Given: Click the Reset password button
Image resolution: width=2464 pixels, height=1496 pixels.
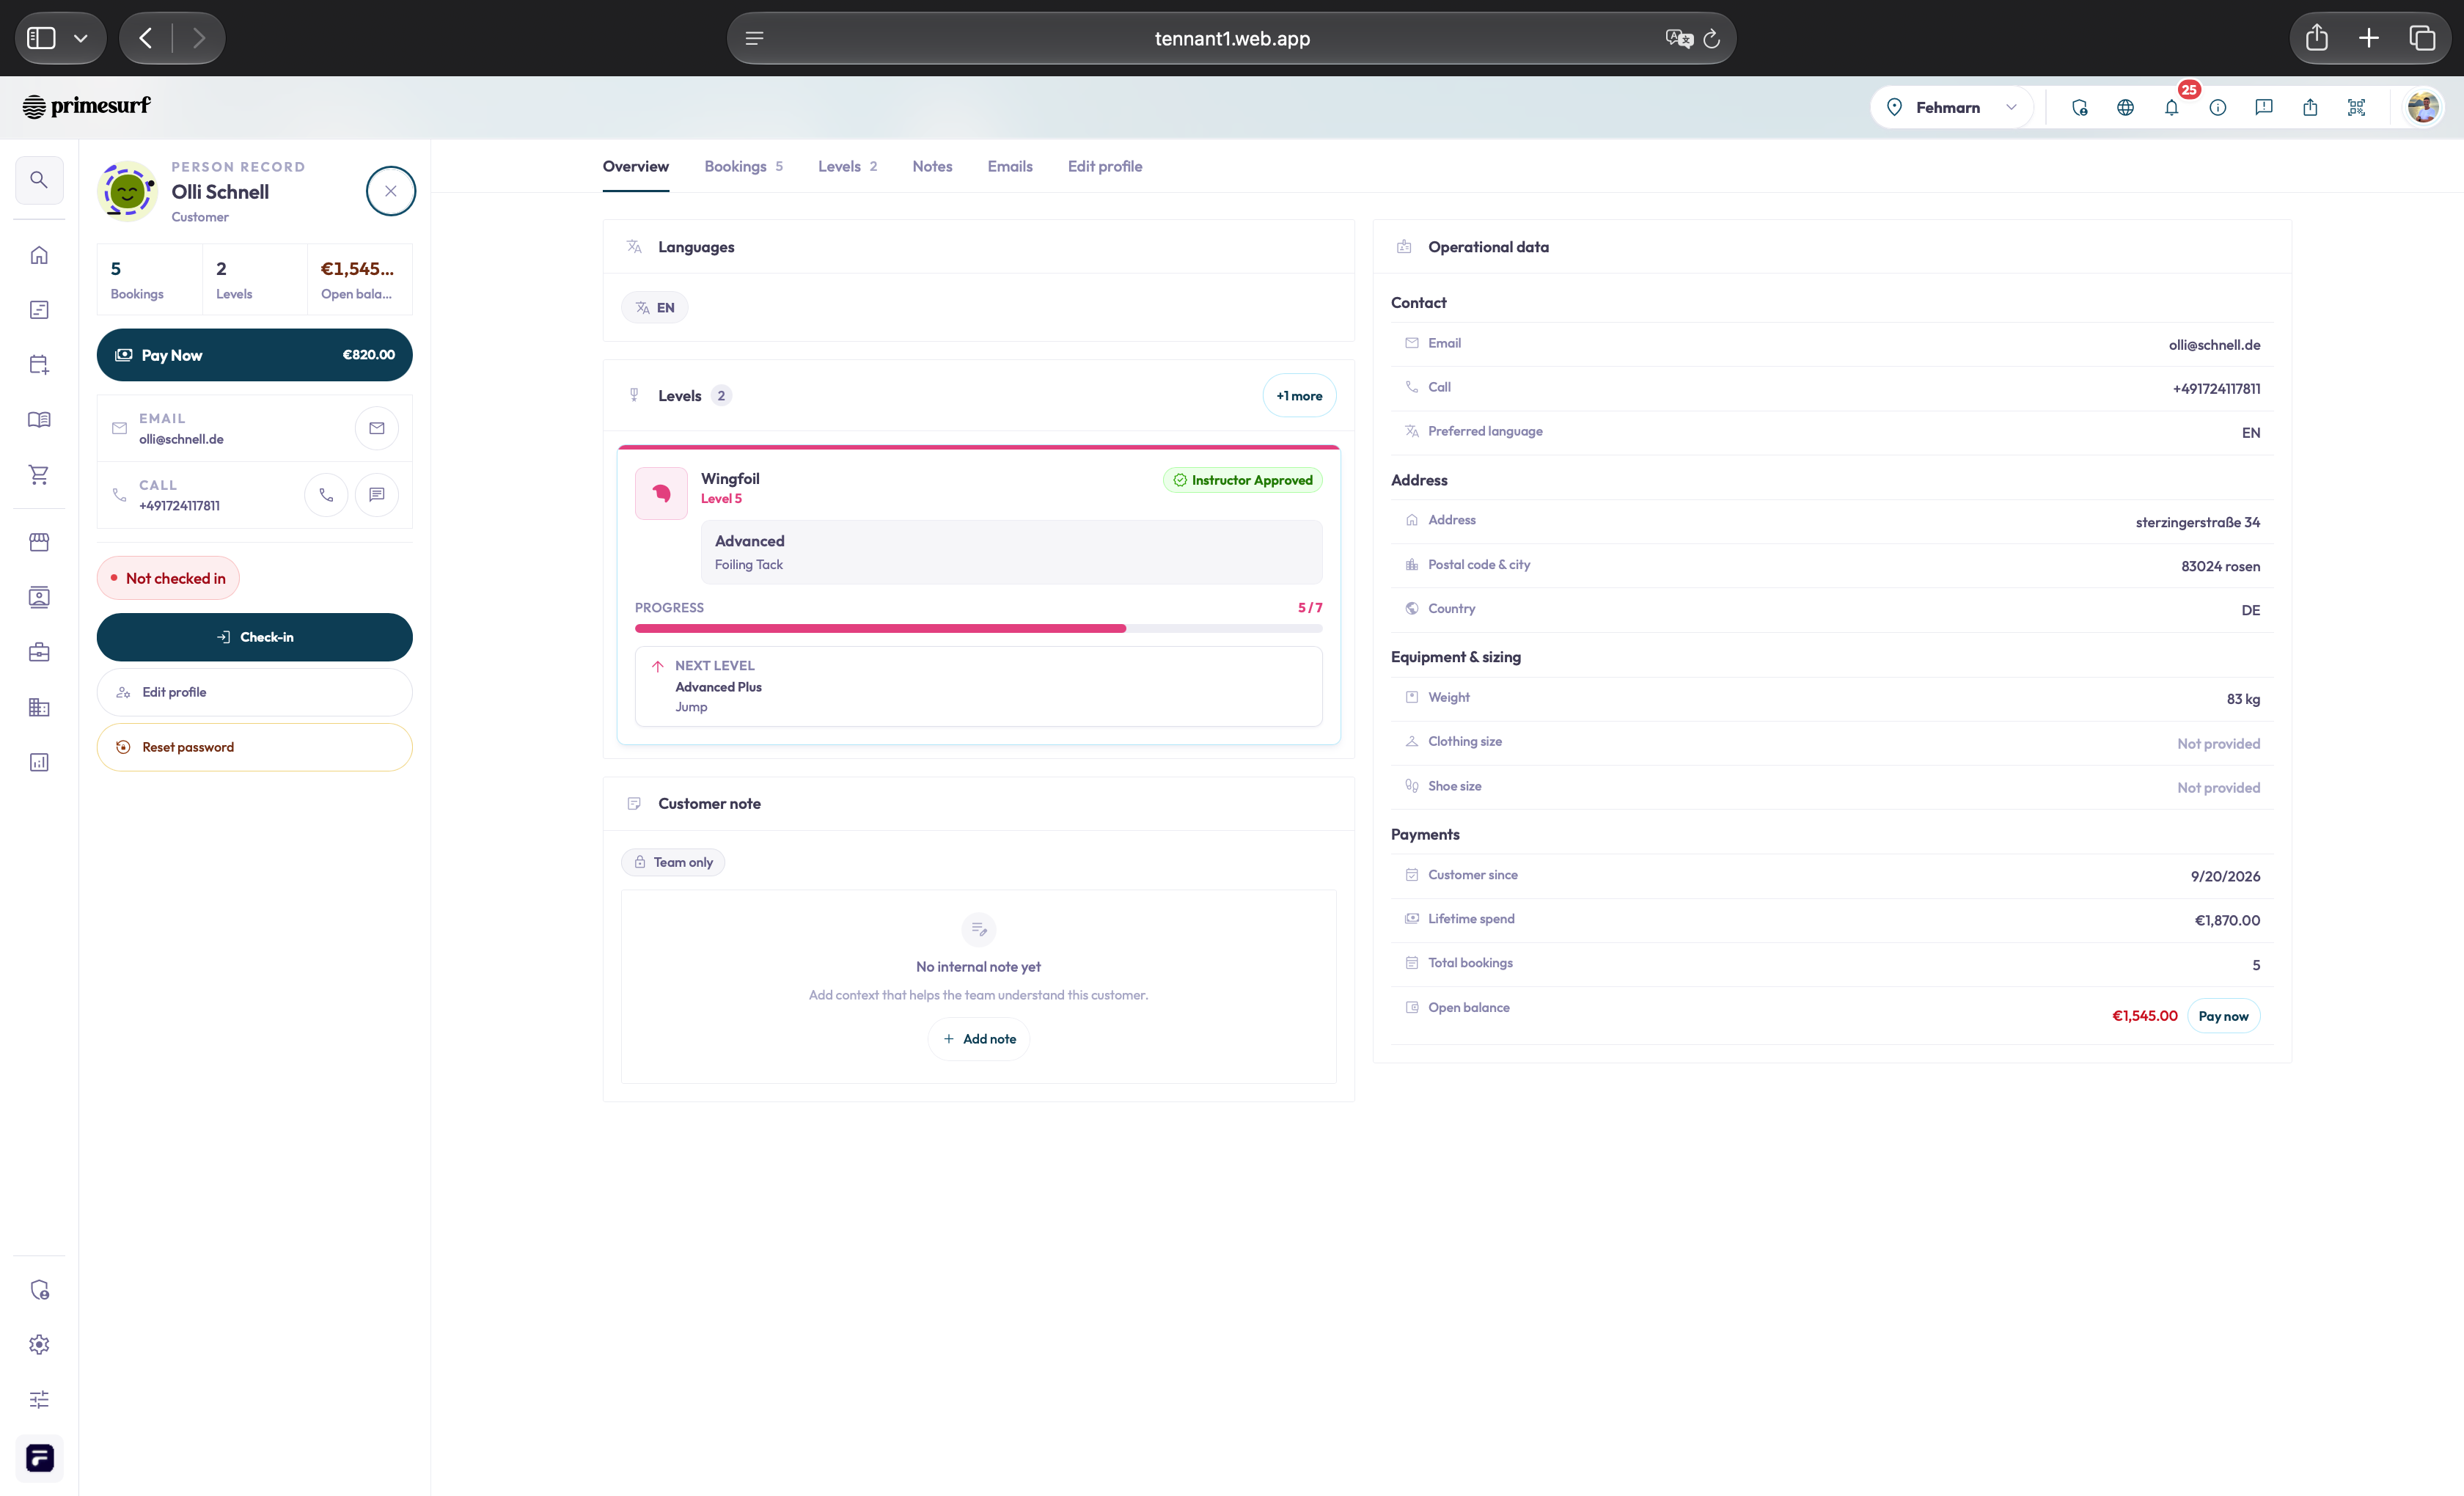Looking at the screenshot, I should (255, 747).
